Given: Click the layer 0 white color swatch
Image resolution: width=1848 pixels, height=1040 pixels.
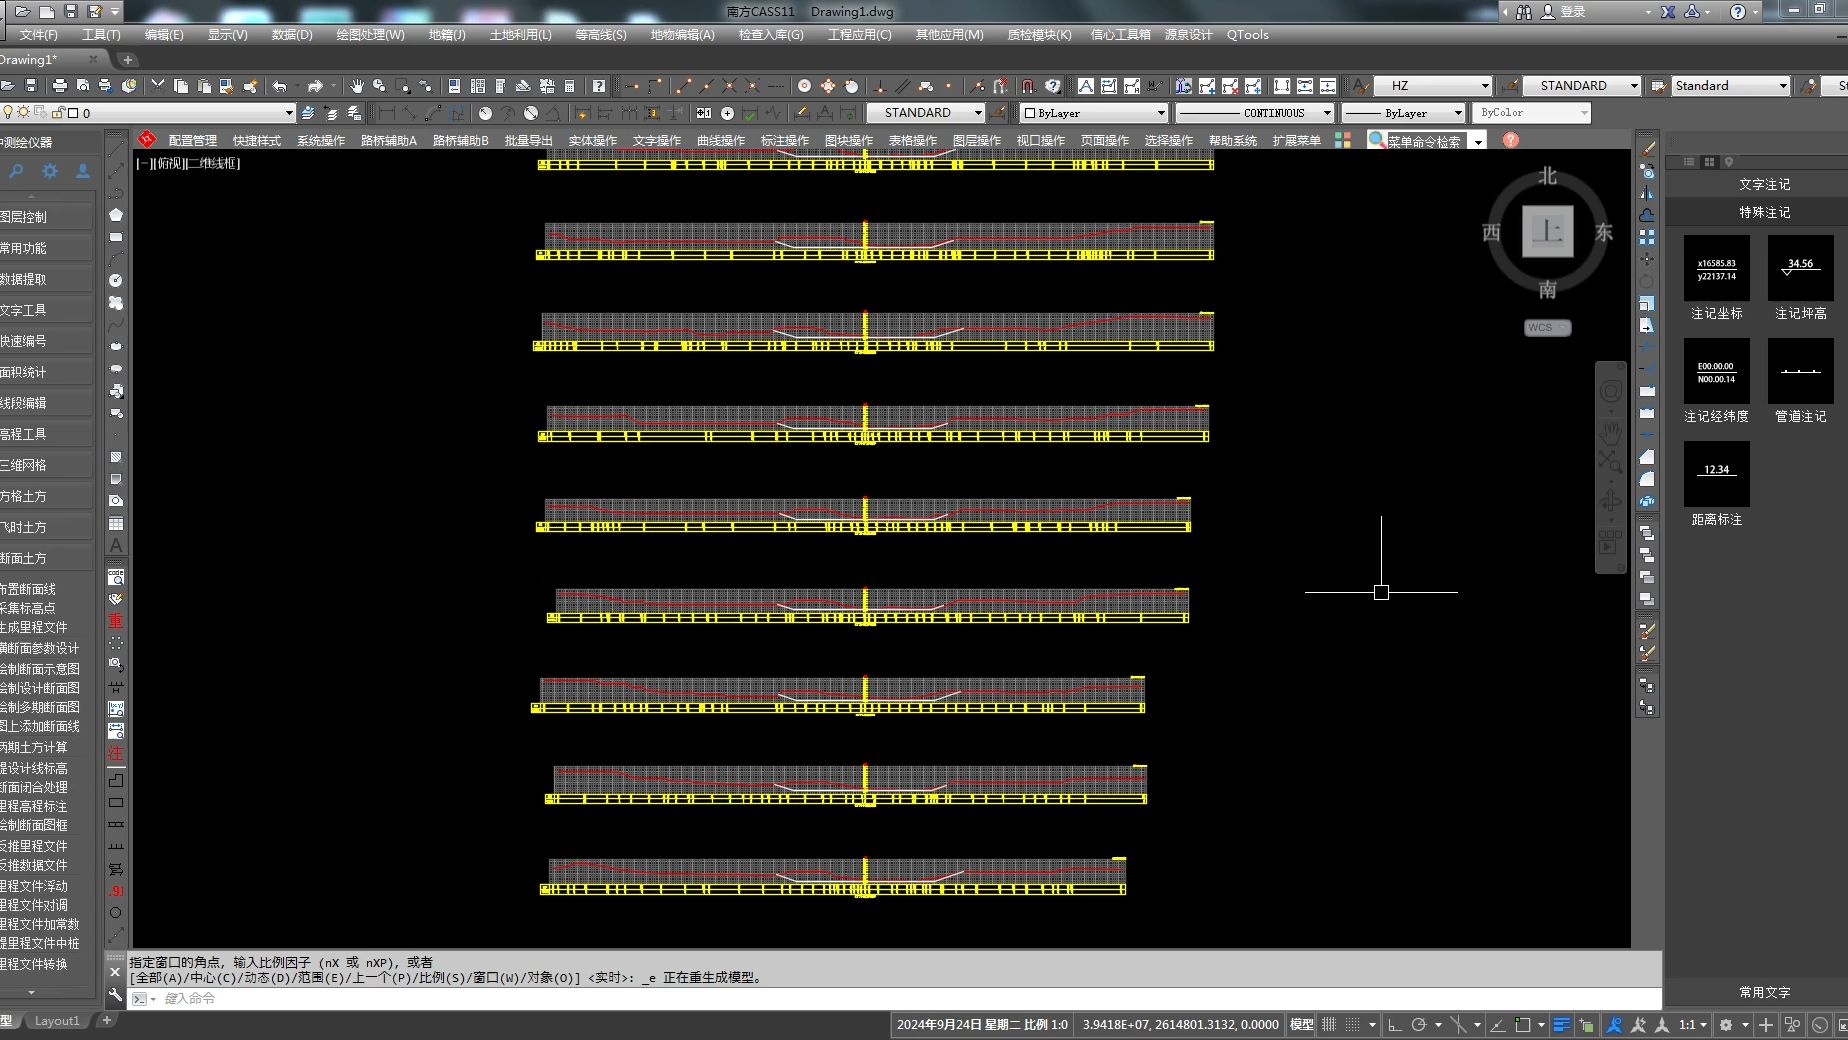Looking at the screenshot, I should click(73, 113).
